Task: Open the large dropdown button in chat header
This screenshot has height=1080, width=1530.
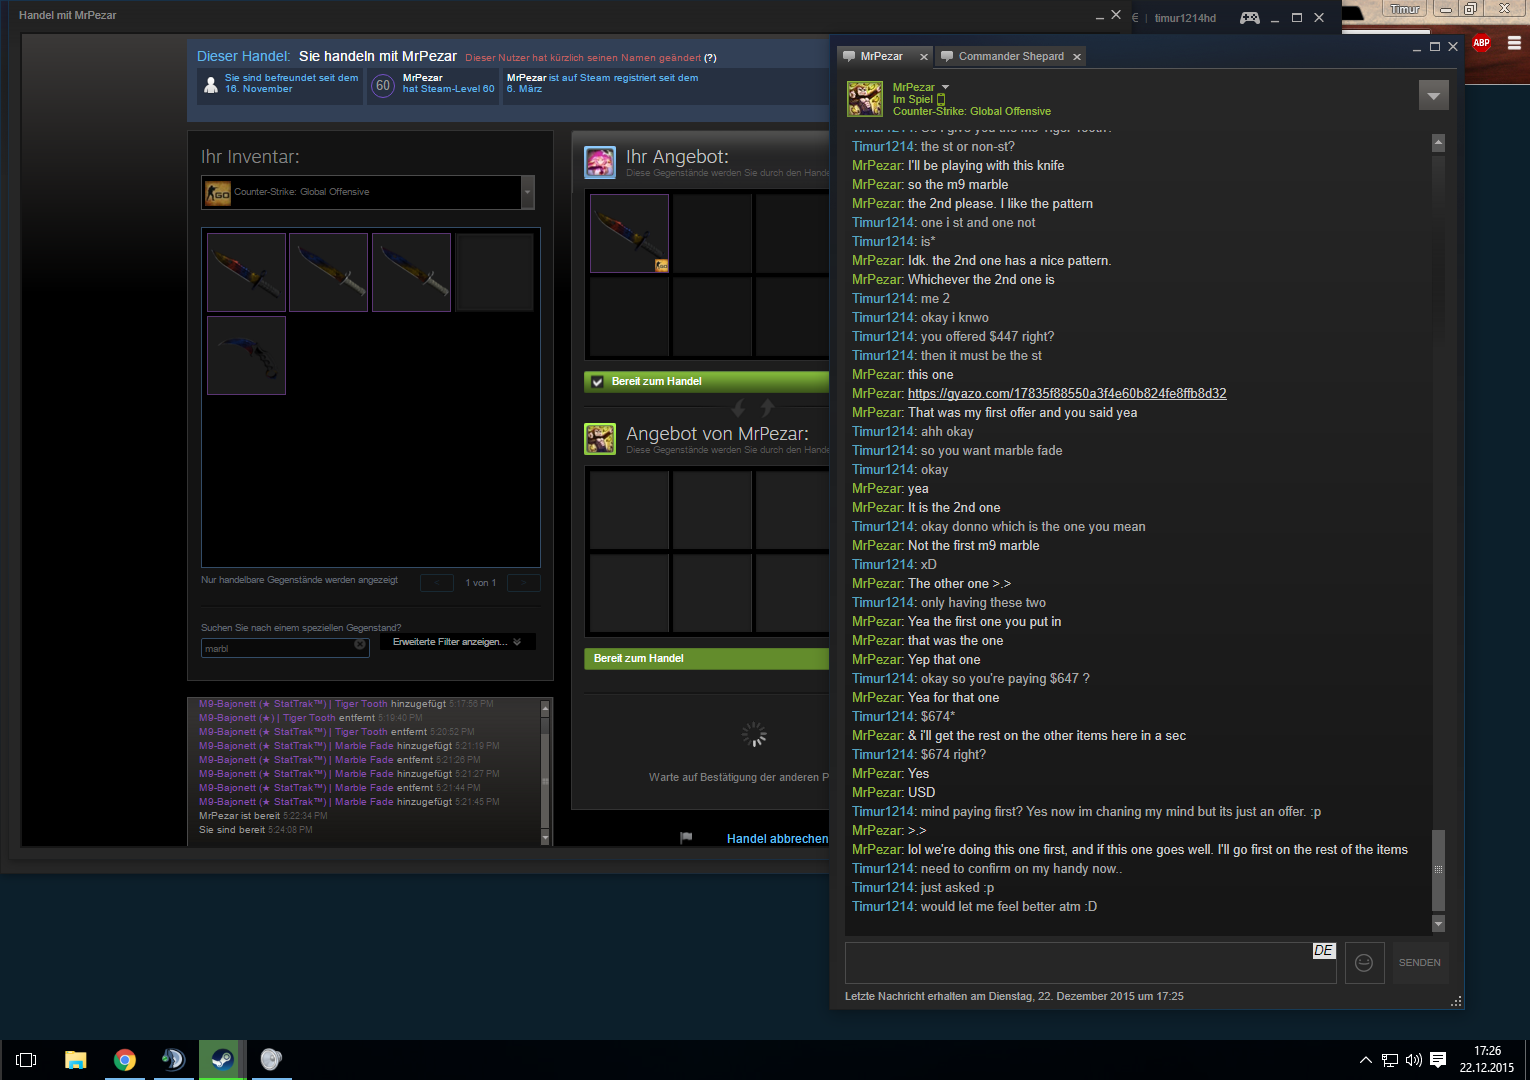Action: (x=1433, y=96)
